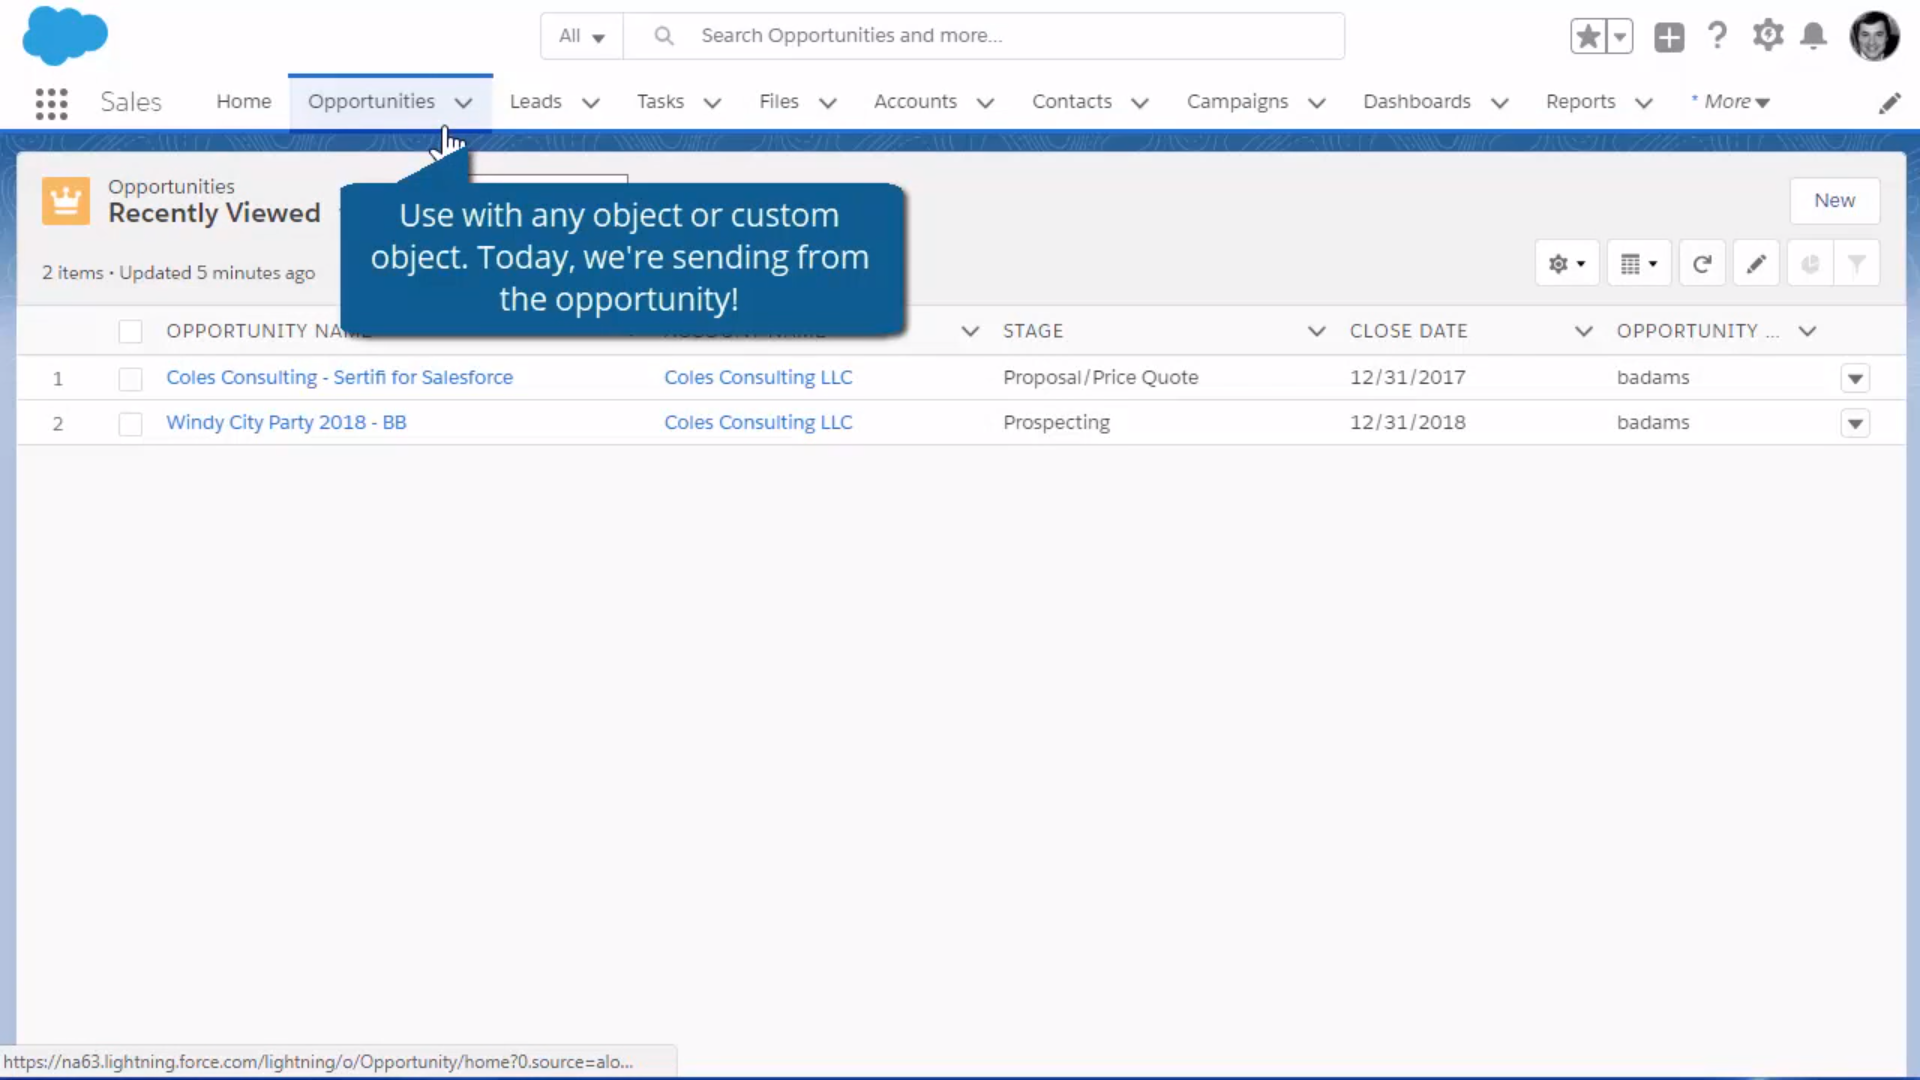Check the select-all checkbox in table header
Image resolution: width=1920 pixels, height=1080 pixels.
click(x=130, y=331)
